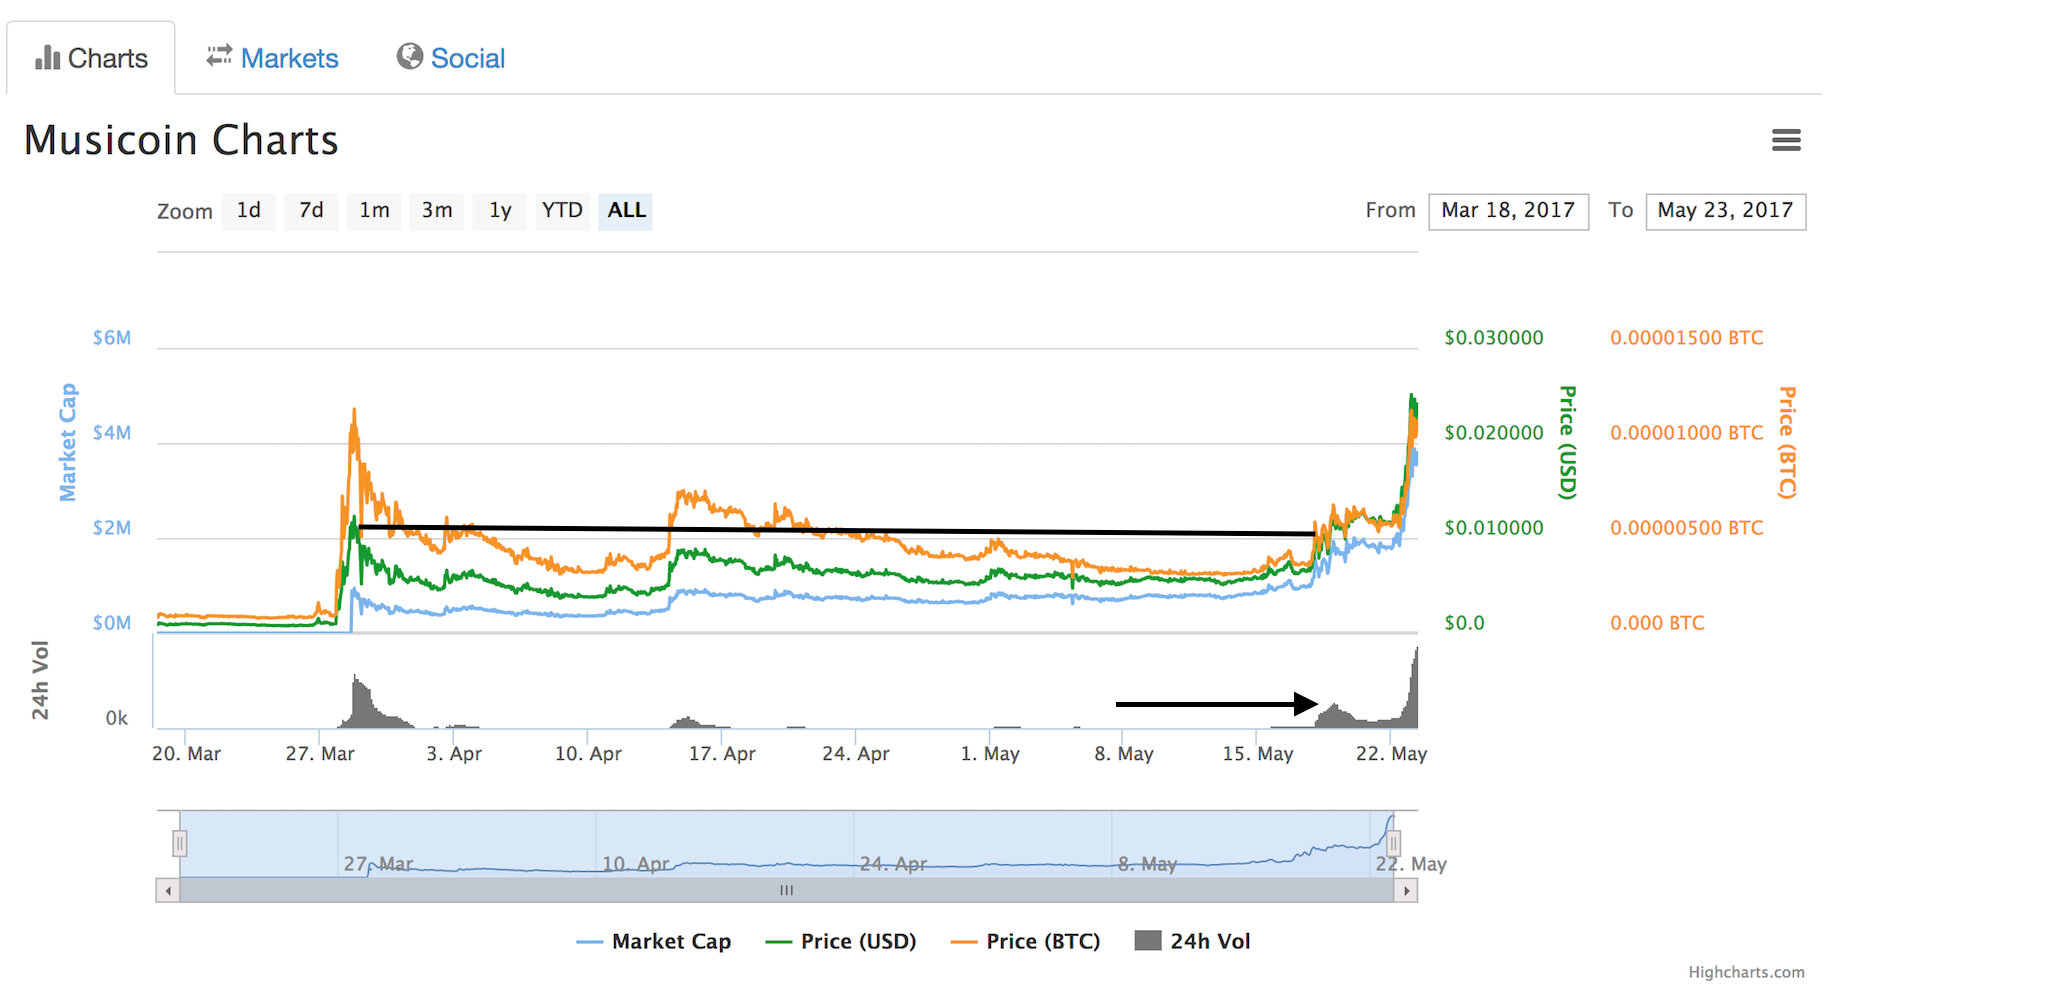Viewport: 2056px width, 996px height.
Task: Set zoom range to 1m
Action: click(374, 211)
